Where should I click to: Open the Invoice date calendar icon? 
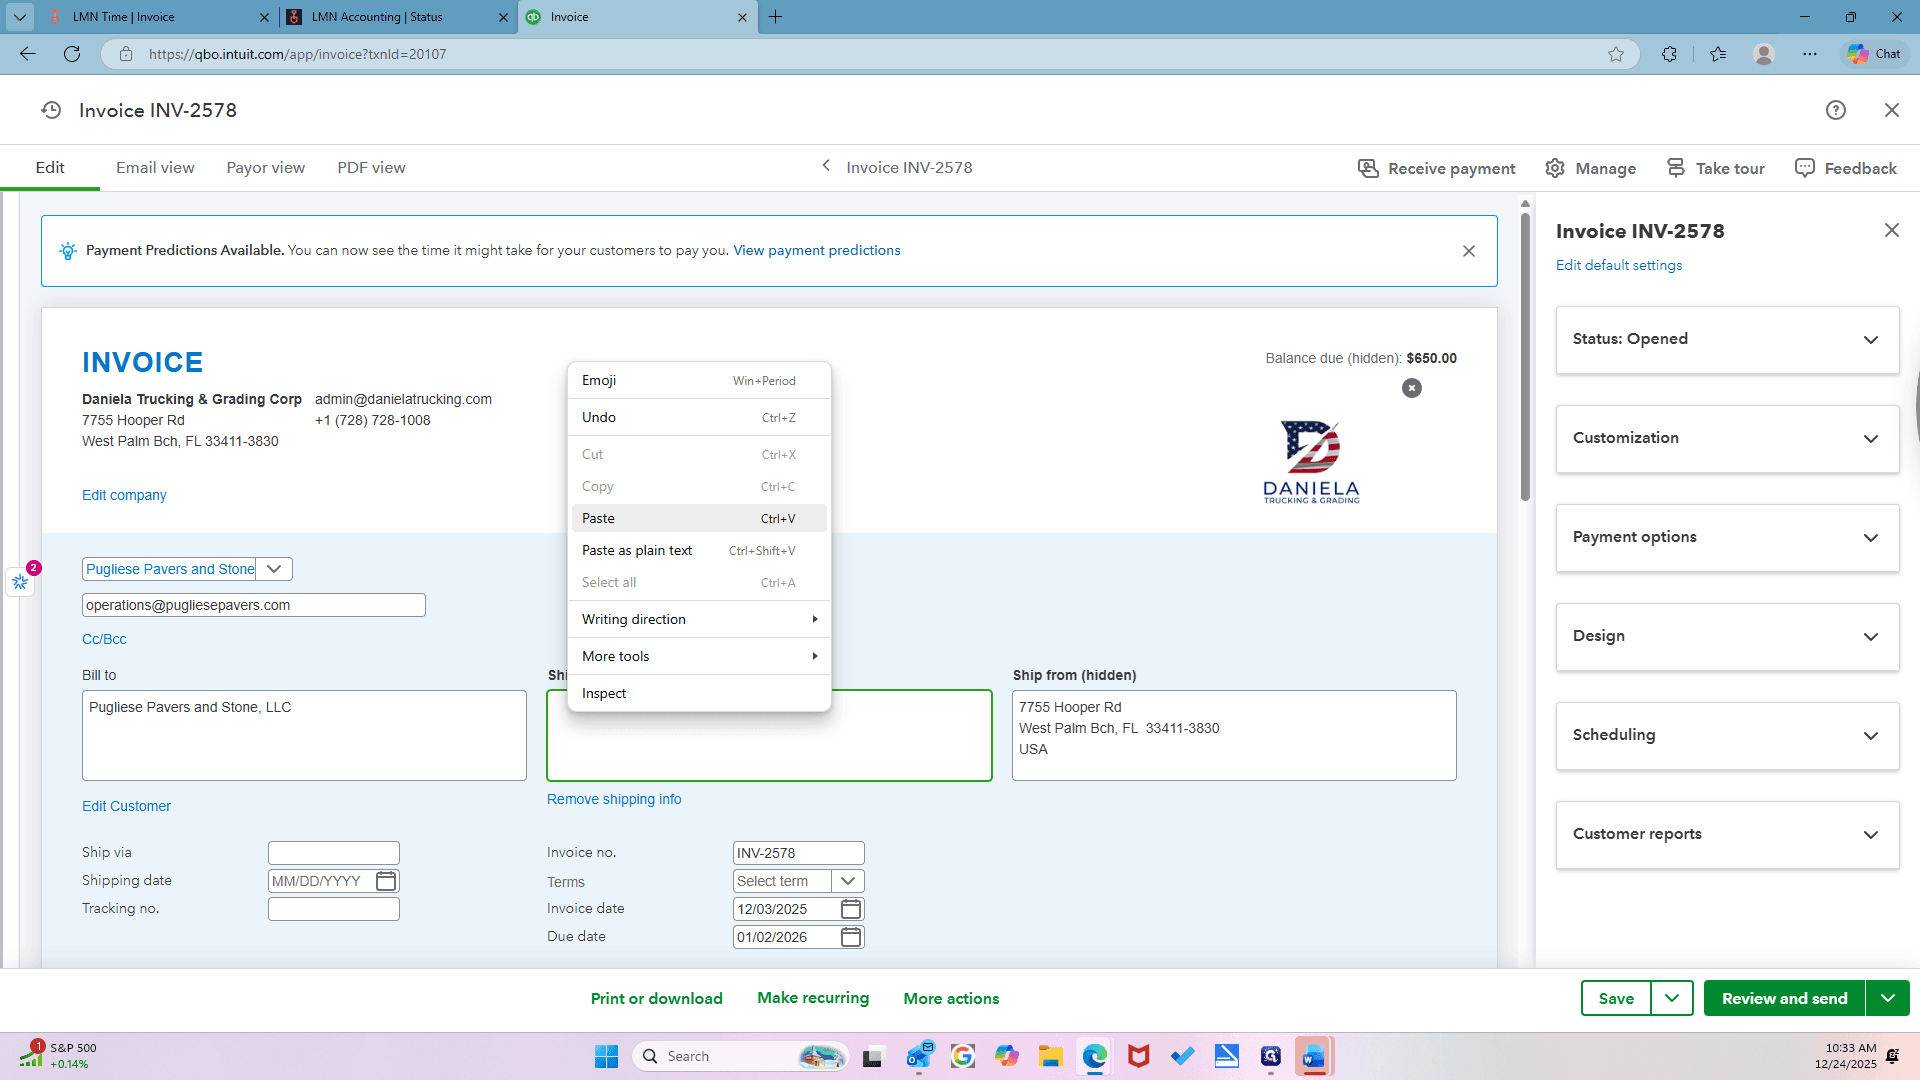tap(850, 909)
